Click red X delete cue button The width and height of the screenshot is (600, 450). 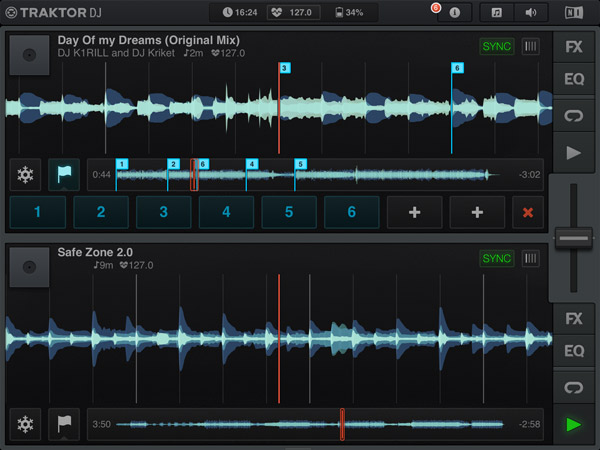pyautogui.click(x=528, y=212)
